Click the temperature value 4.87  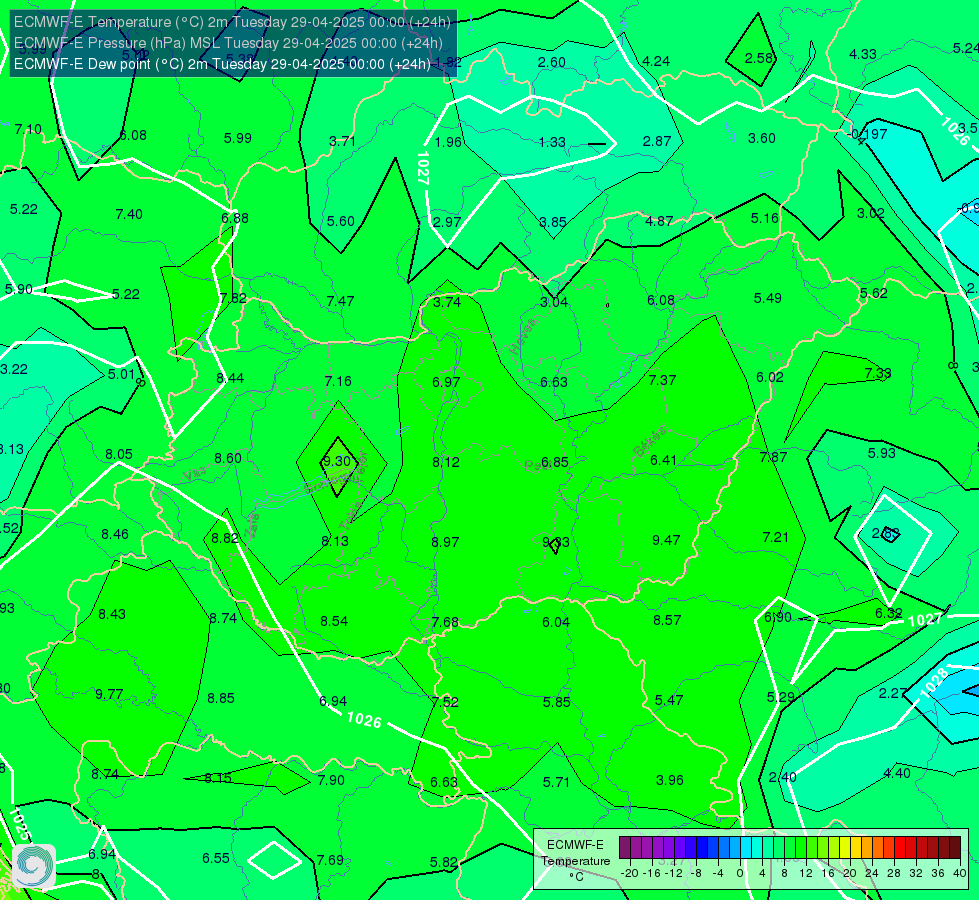click(x=659, y=221)
